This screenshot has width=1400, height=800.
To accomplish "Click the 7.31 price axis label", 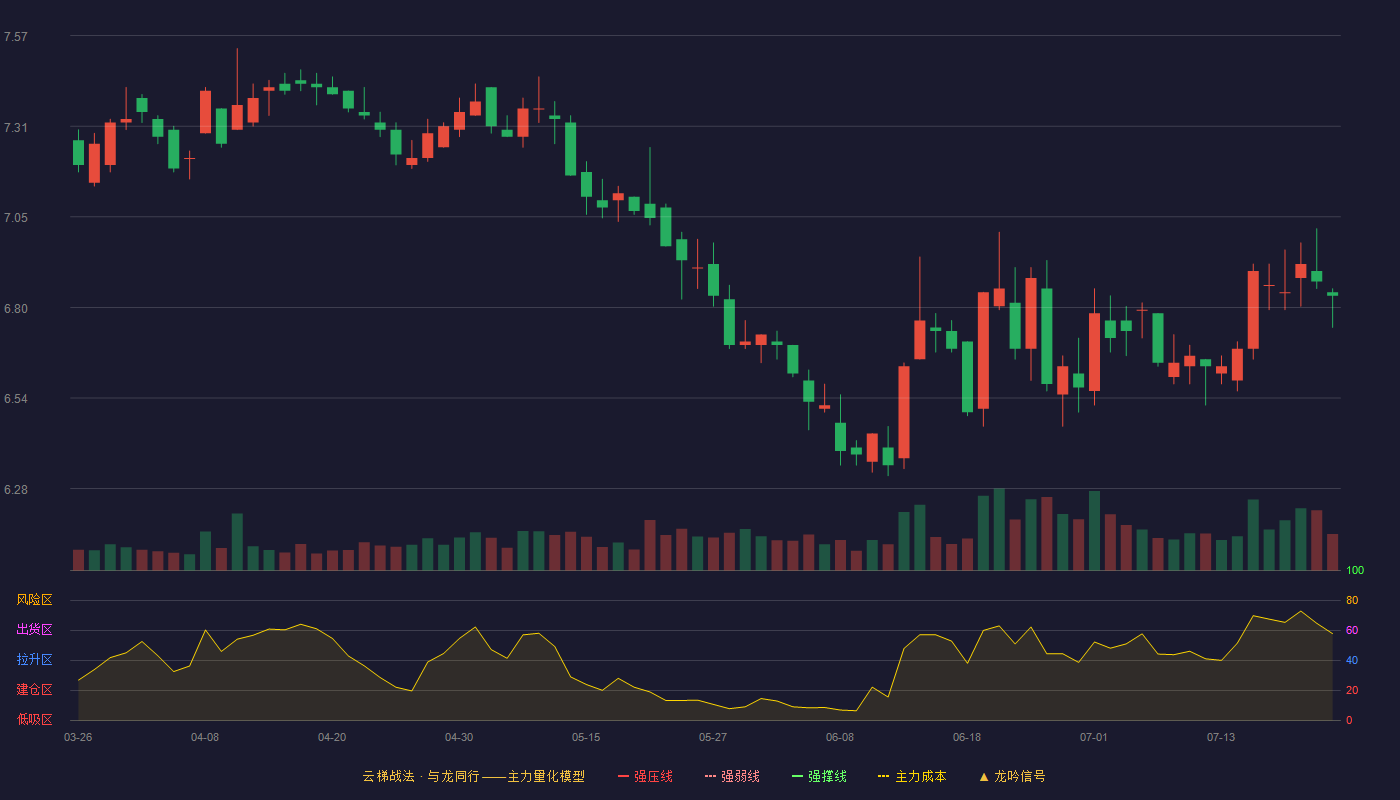I will click(16, 128).
